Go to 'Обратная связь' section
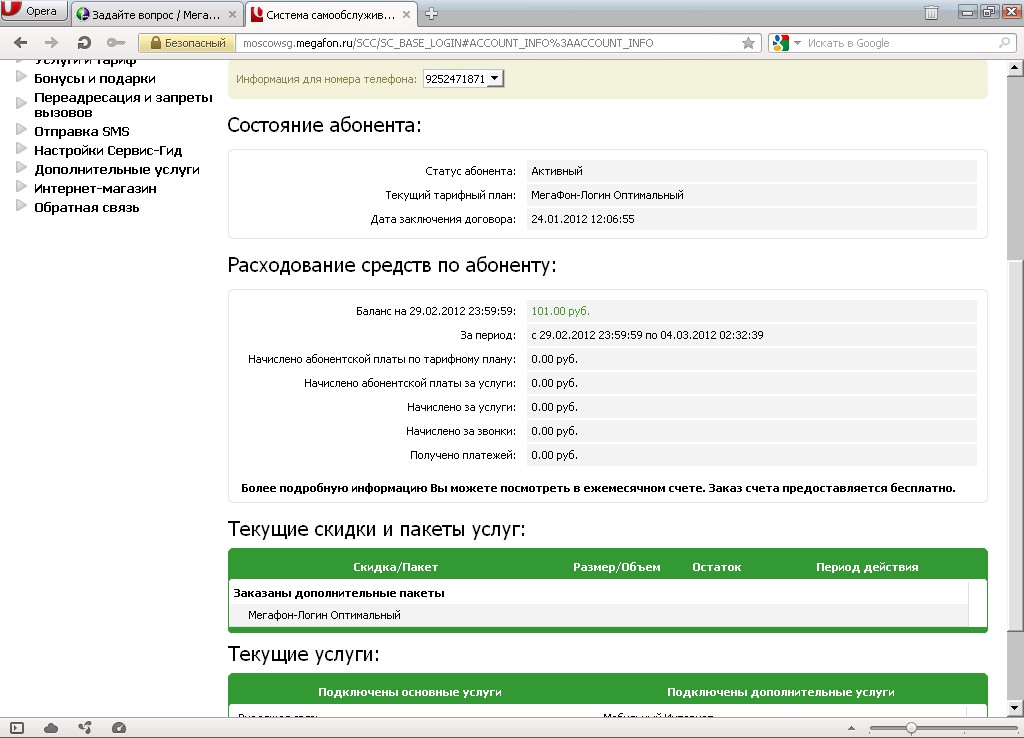Image resolution: width=1024 pixels, height=738 pixels. pyautogui.click(x=86, y=207)
